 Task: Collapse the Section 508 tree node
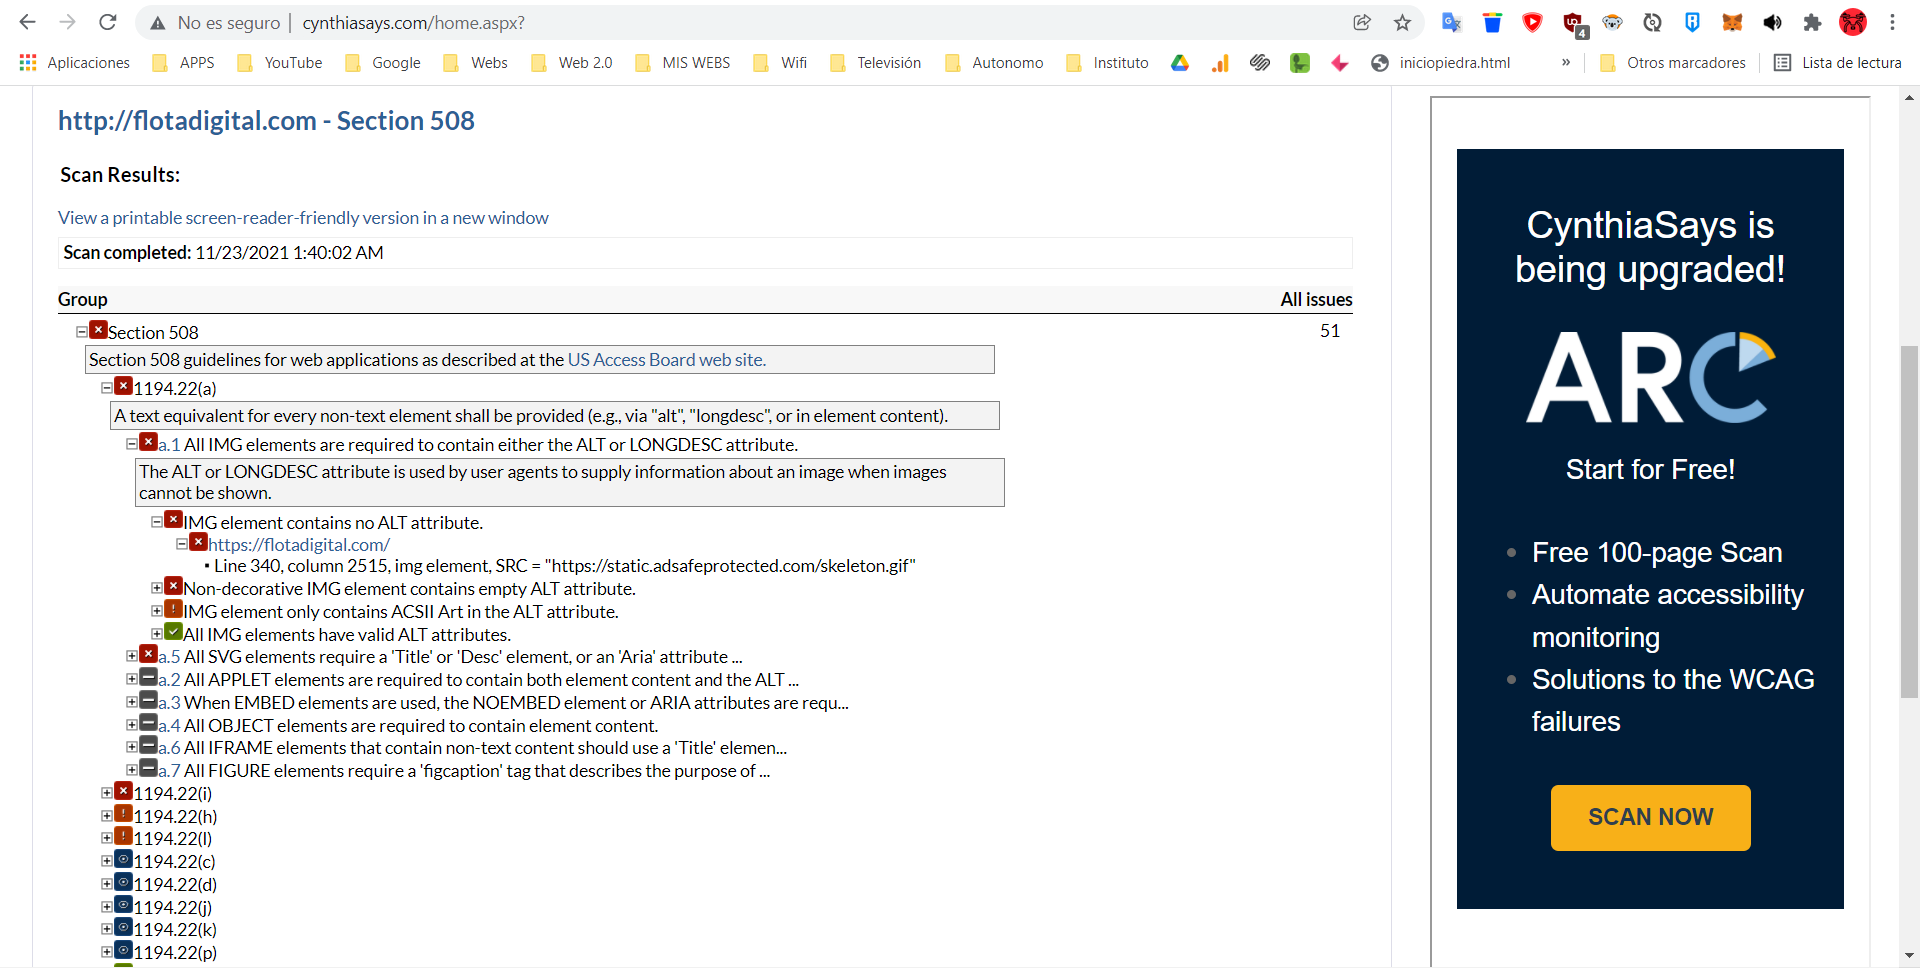[82, 332]
